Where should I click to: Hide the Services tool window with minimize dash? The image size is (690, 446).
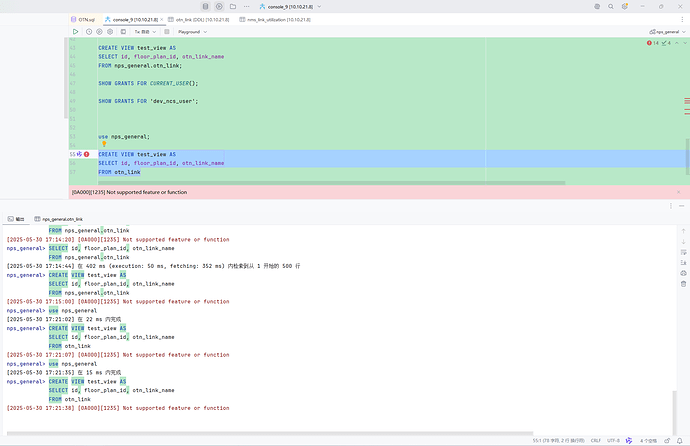coord(682,206)
